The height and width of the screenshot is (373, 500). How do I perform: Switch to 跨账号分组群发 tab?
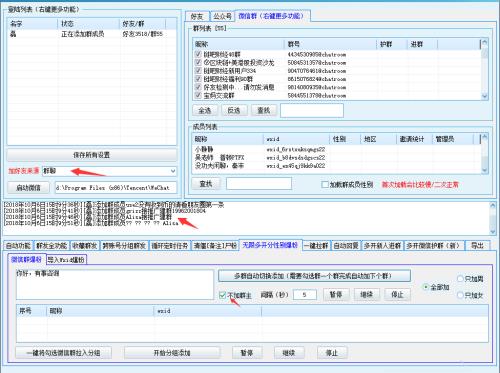(124, 246)
